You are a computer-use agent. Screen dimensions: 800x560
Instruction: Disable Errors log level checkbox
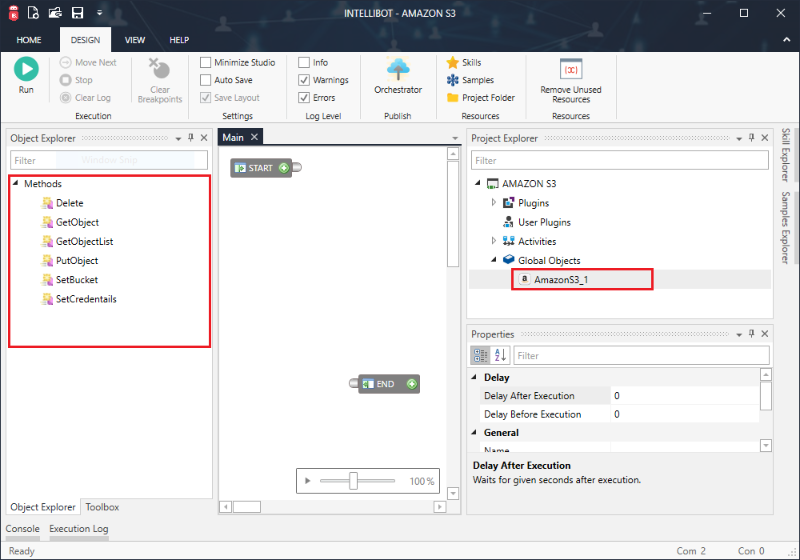point(304,97)
